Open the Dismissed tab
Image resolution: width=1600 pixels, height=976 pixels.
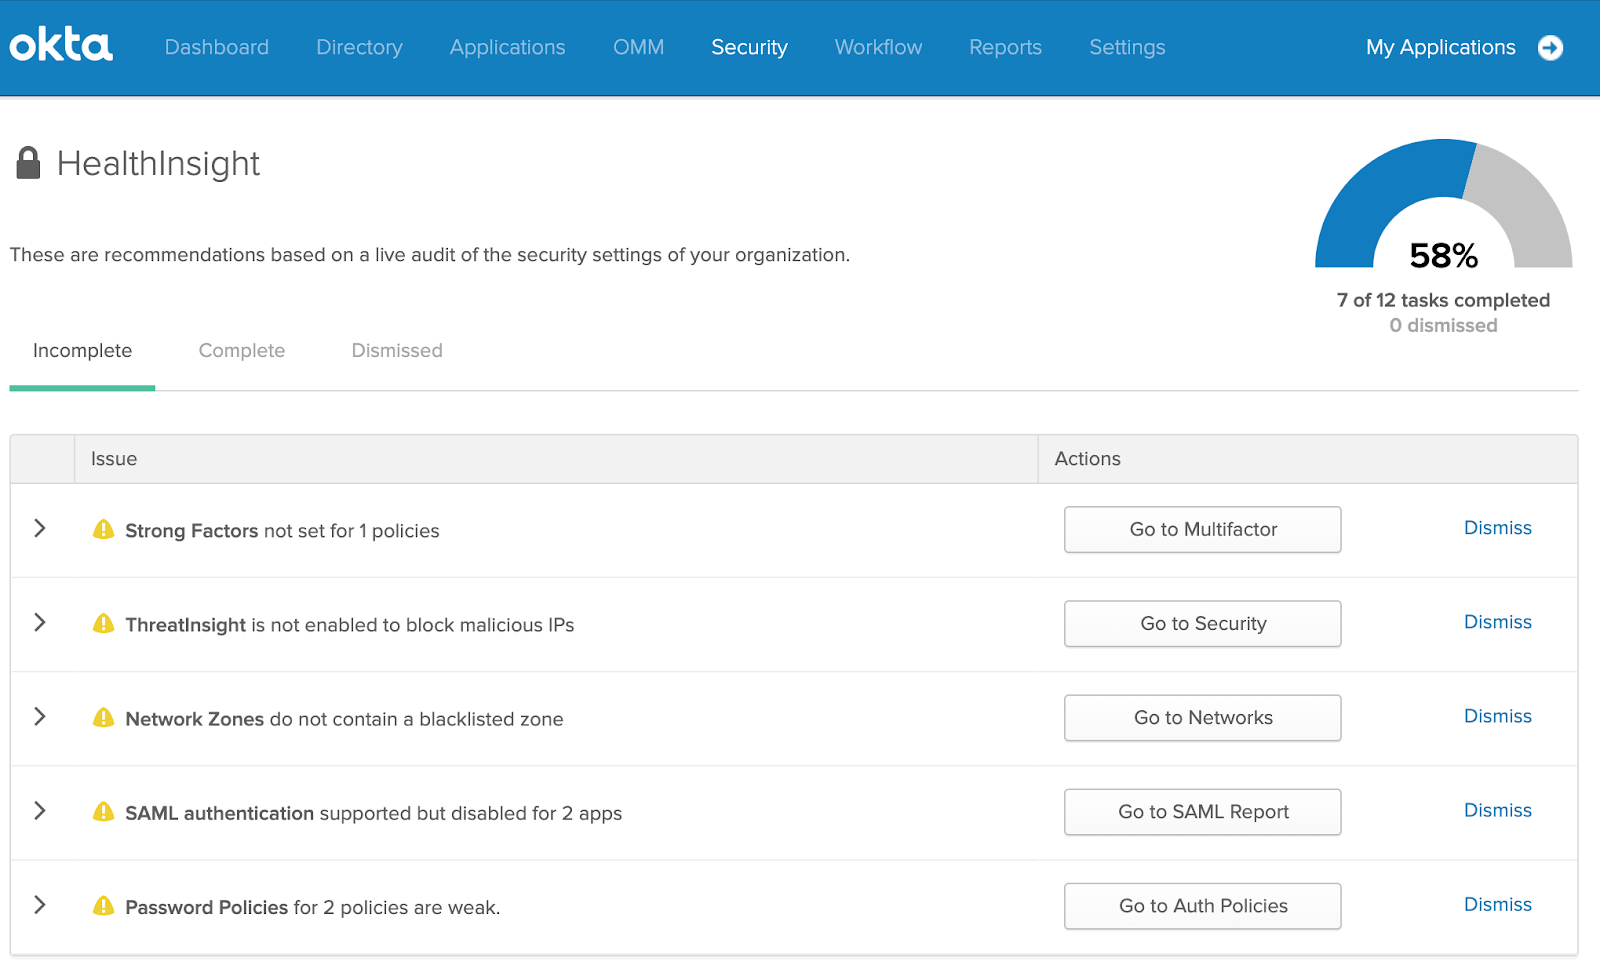tap(396, 351)
